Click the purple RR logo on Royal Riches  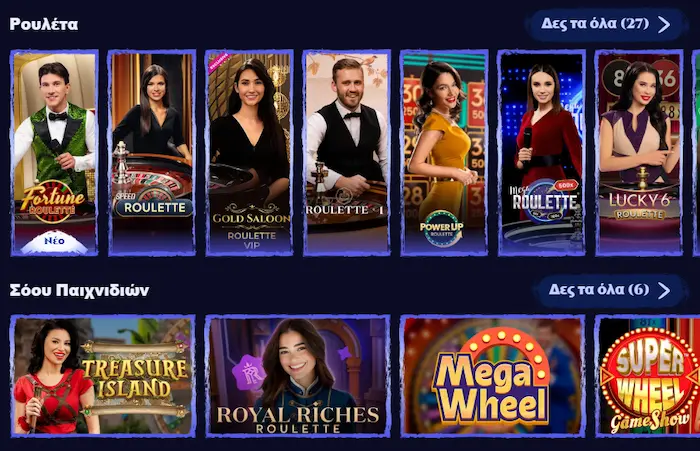click(x=248, y=373)
